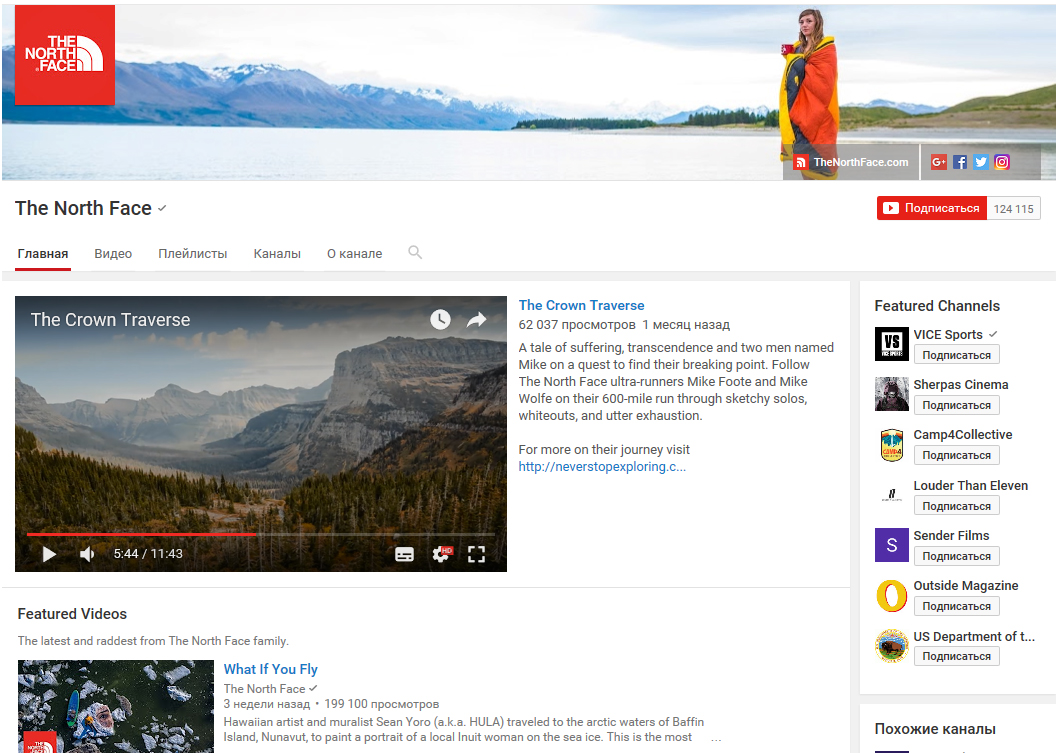Open video settings gear icon
Viewport: 1058px width, 755px height.
point(441,554)
